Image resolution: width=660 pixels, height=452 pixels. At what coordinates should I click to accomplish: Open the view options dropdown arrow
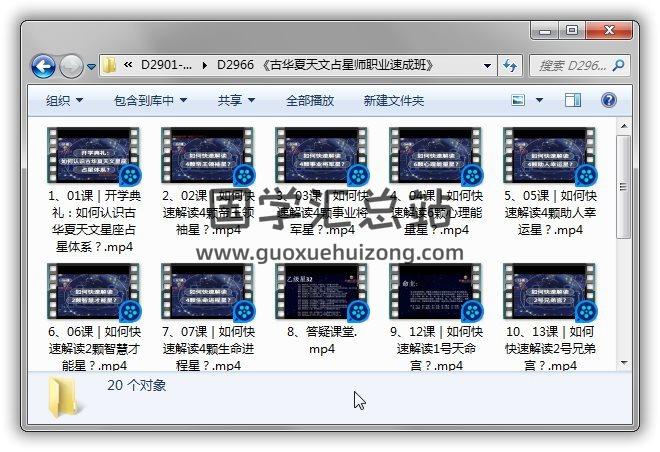point(539,100)
